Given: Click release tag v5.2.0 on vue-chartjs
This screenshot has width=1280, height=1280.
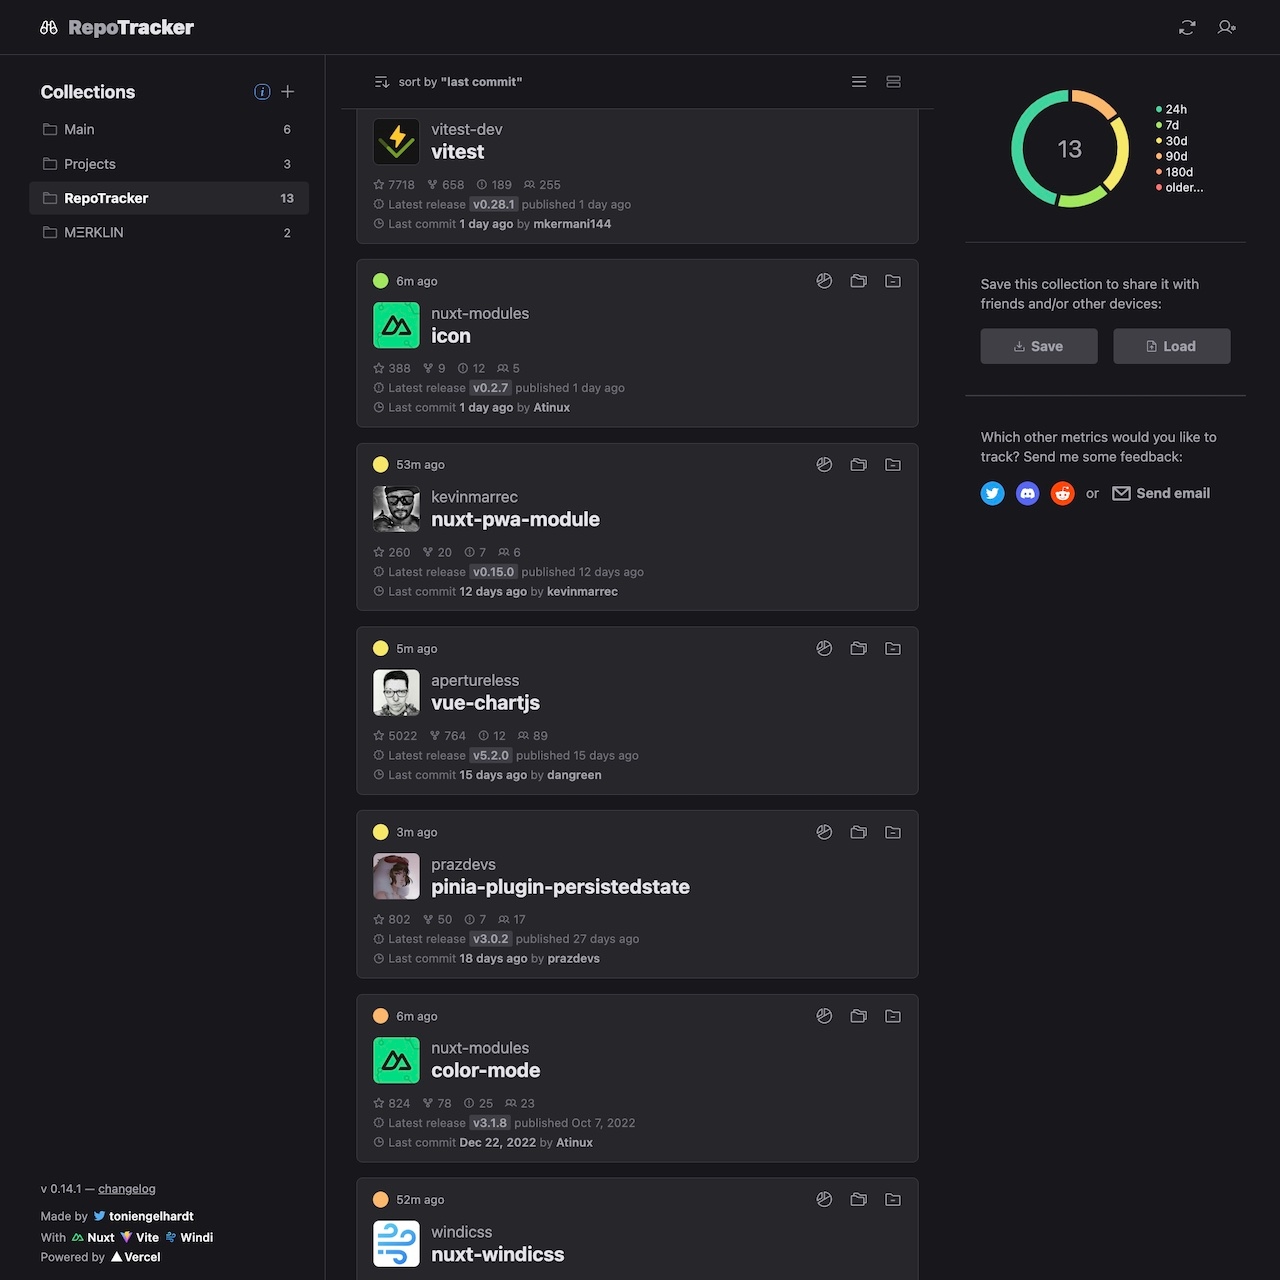Looking at the screenshot, I should click(x=491, y=755).
